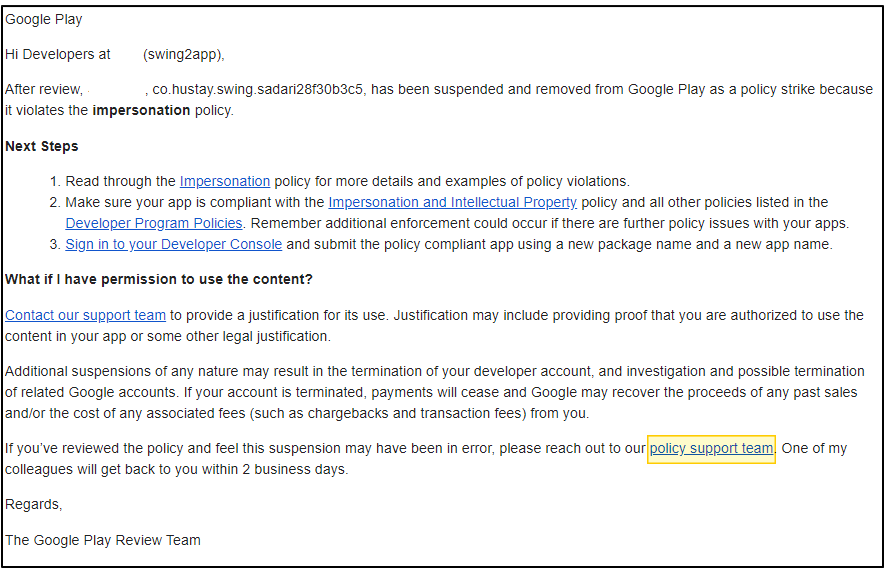Click the Google Play title text
The image size is (887, 572).
[44, 19]
